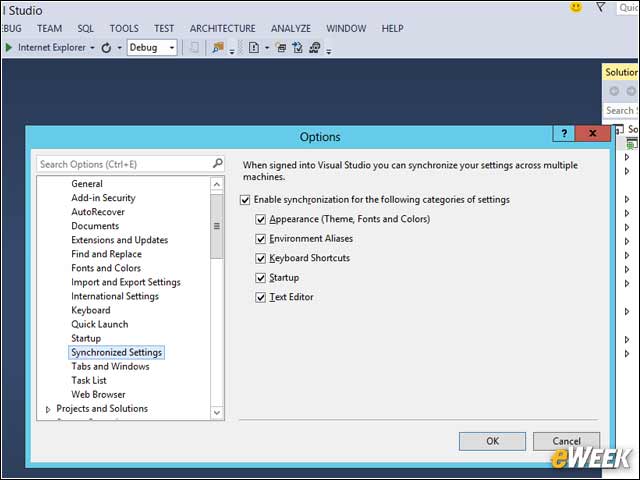Uncheck Environment Aliases sync checkbox
640x480 pixels.
click(260, 239)
